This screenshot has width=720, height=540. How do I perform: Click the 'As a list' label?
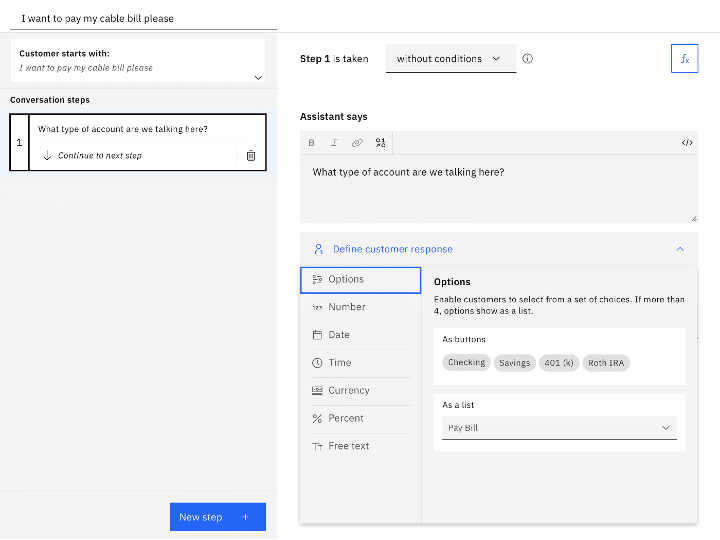point(458,405)
